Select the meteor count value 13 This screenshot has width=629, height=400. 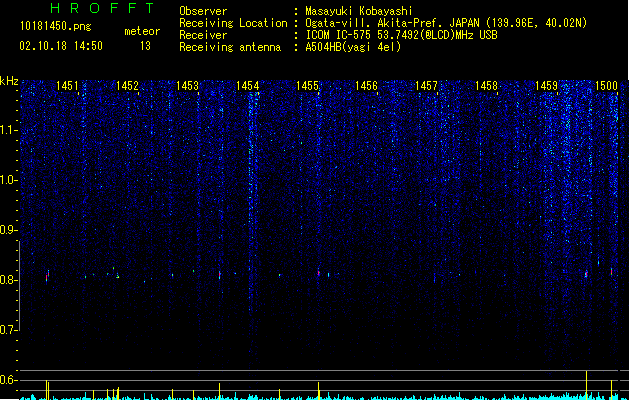pyautogui.click(x=145, y=46)
